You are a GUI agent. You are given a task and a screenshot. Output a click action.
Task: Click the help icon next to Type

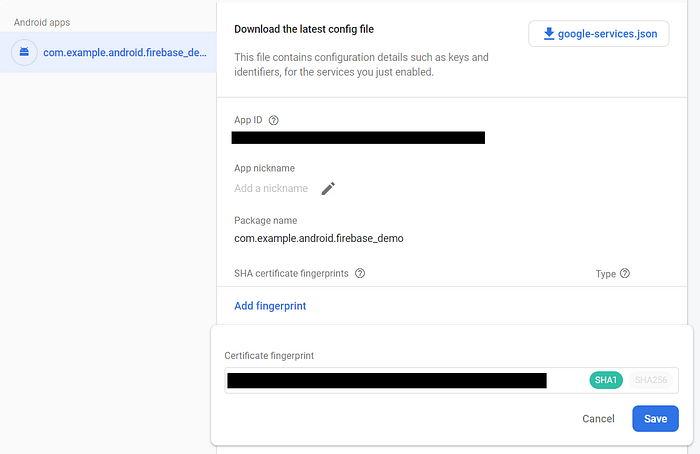pyautogui.click(x=625, y=273)
